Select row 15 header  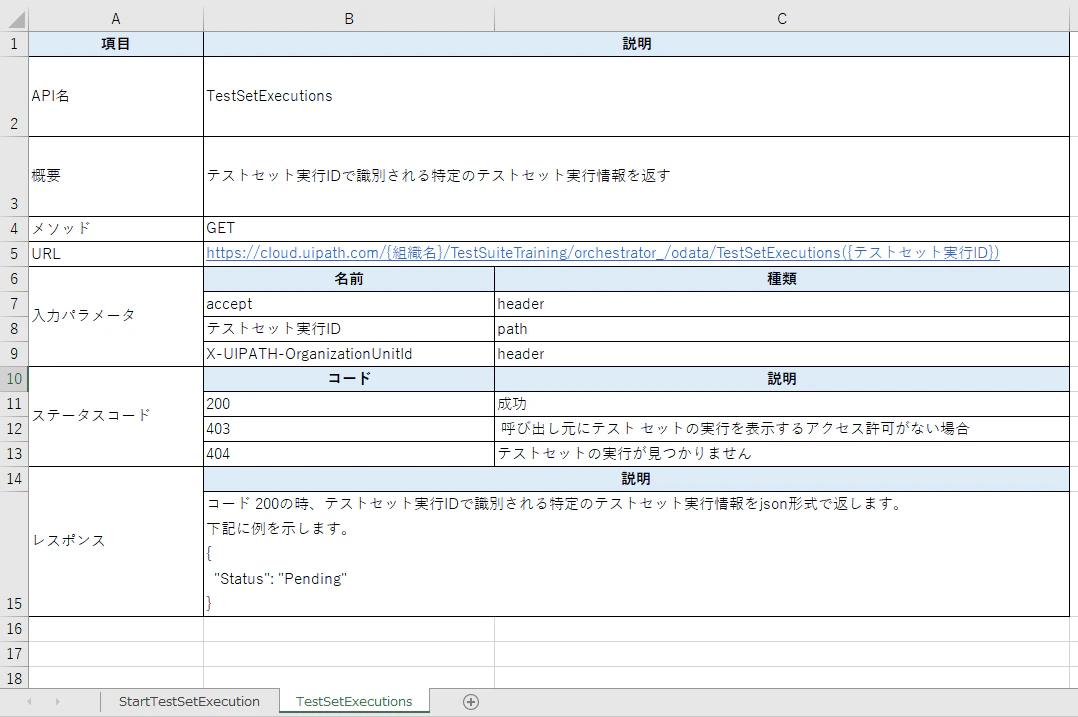tap(14, 554)
